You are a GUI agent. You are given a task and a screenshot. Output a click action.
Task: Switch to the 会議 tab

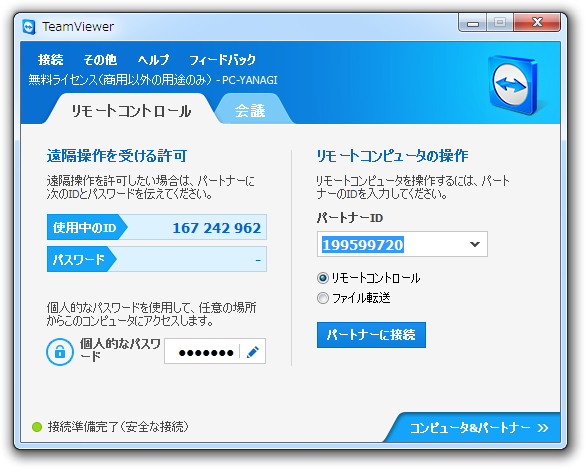(x=250, y=111)
